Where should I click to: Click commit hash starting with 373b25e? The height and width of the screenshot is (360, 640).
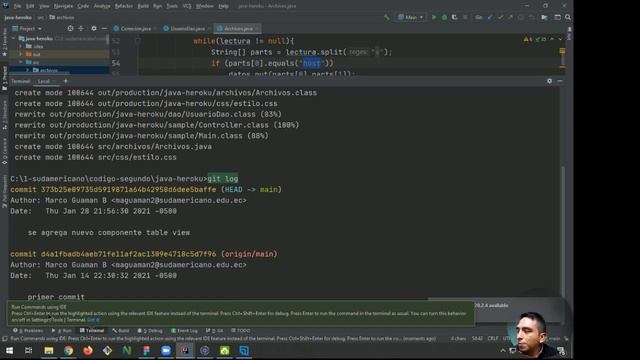[129, 189]
